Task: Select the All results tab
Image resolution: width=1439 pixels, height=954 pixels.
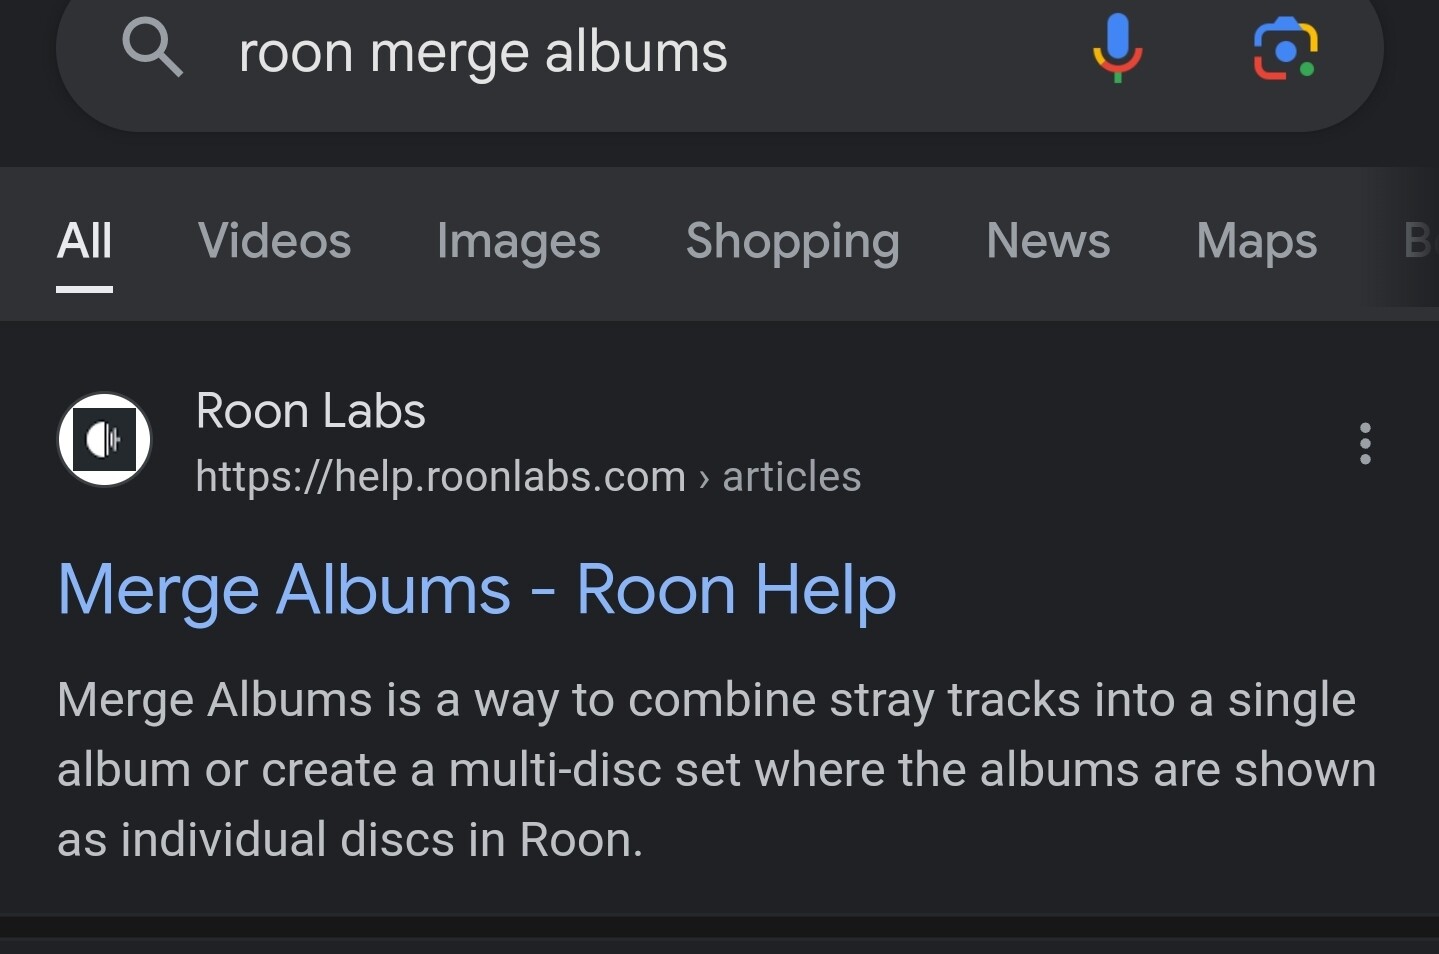Action: 85,241
